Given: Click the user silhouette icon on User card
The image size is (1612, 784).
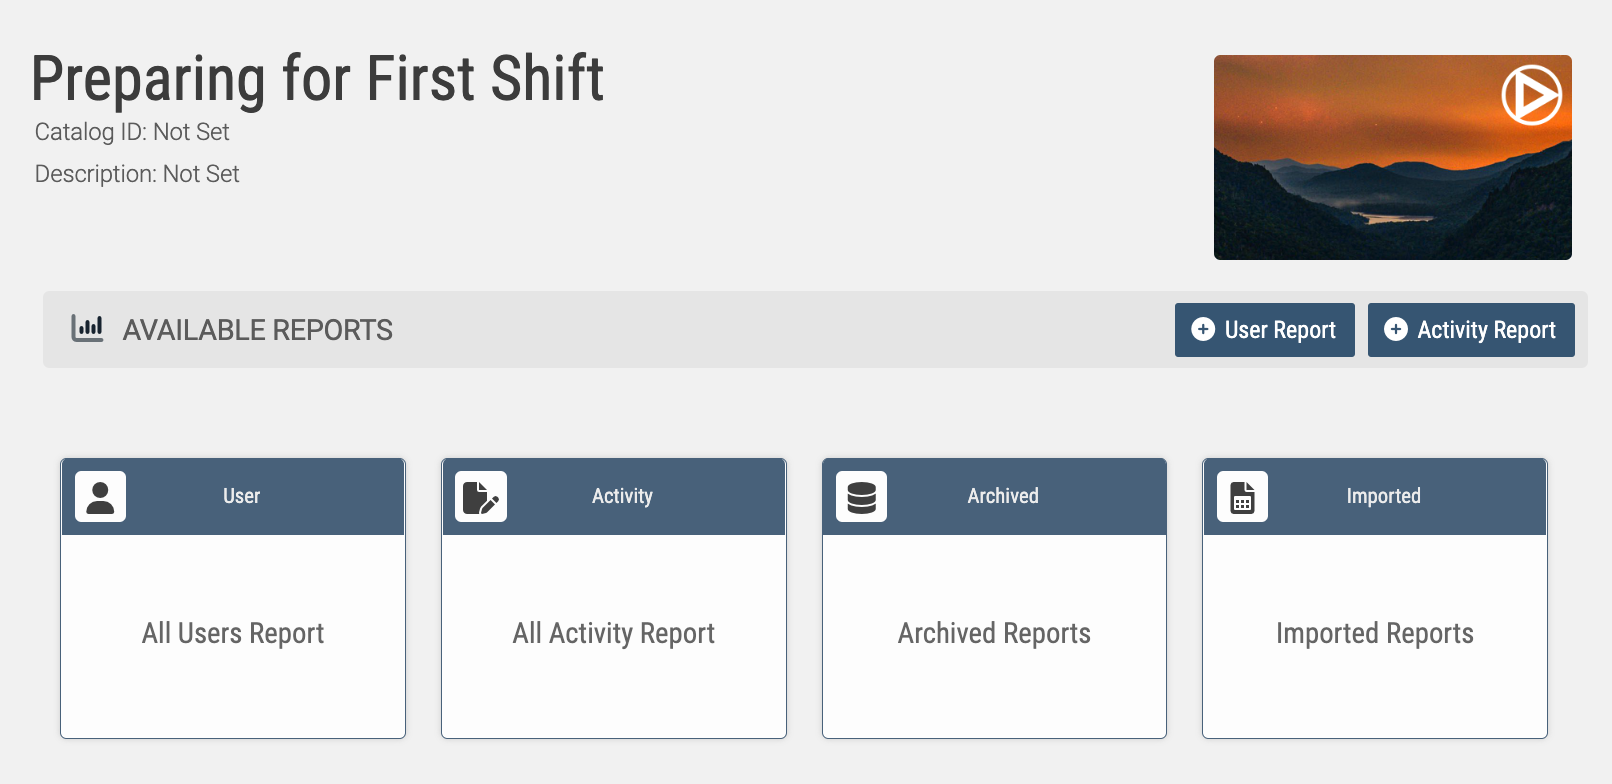Looking at the screenshot, I should pyautogui.click(x=100, y=497).
